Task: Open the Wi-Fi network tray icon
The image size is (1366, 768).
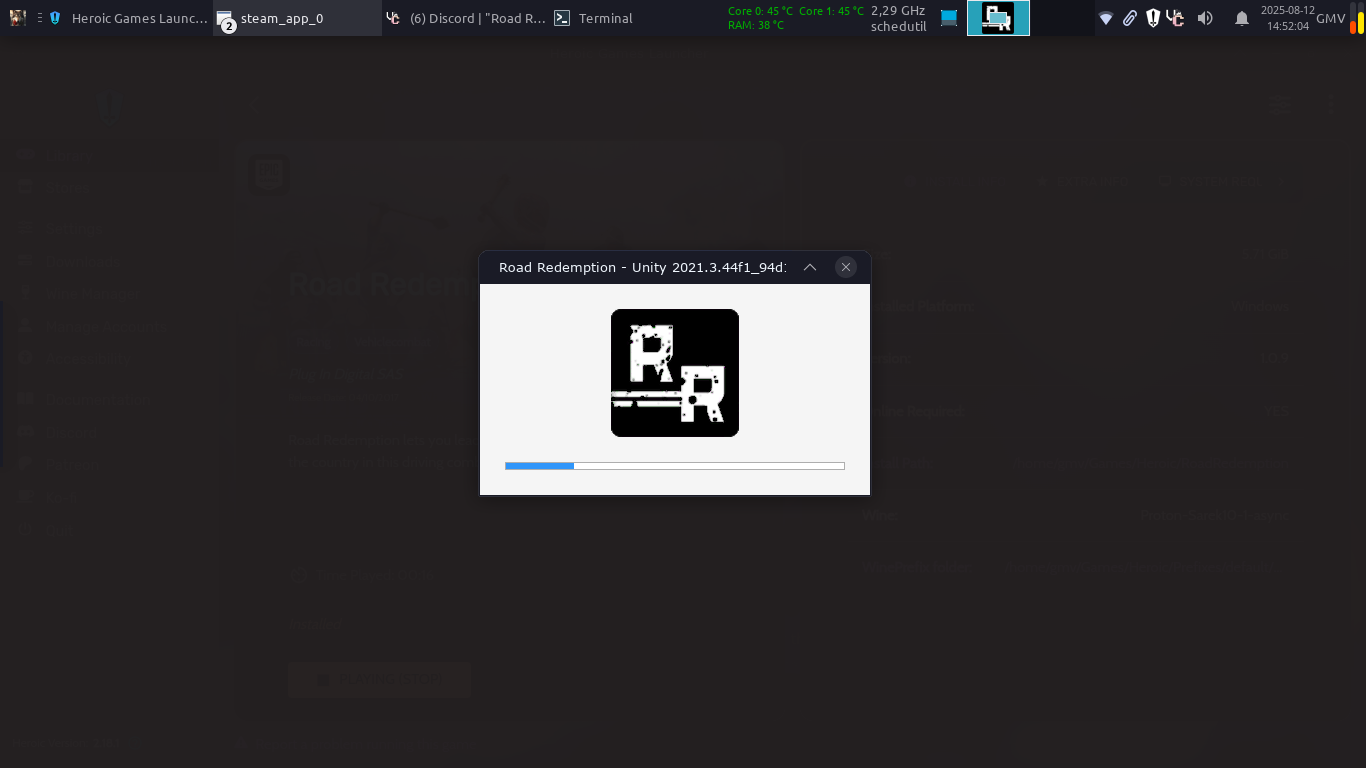Action: pyautogui.click(x=1105, y=18)
